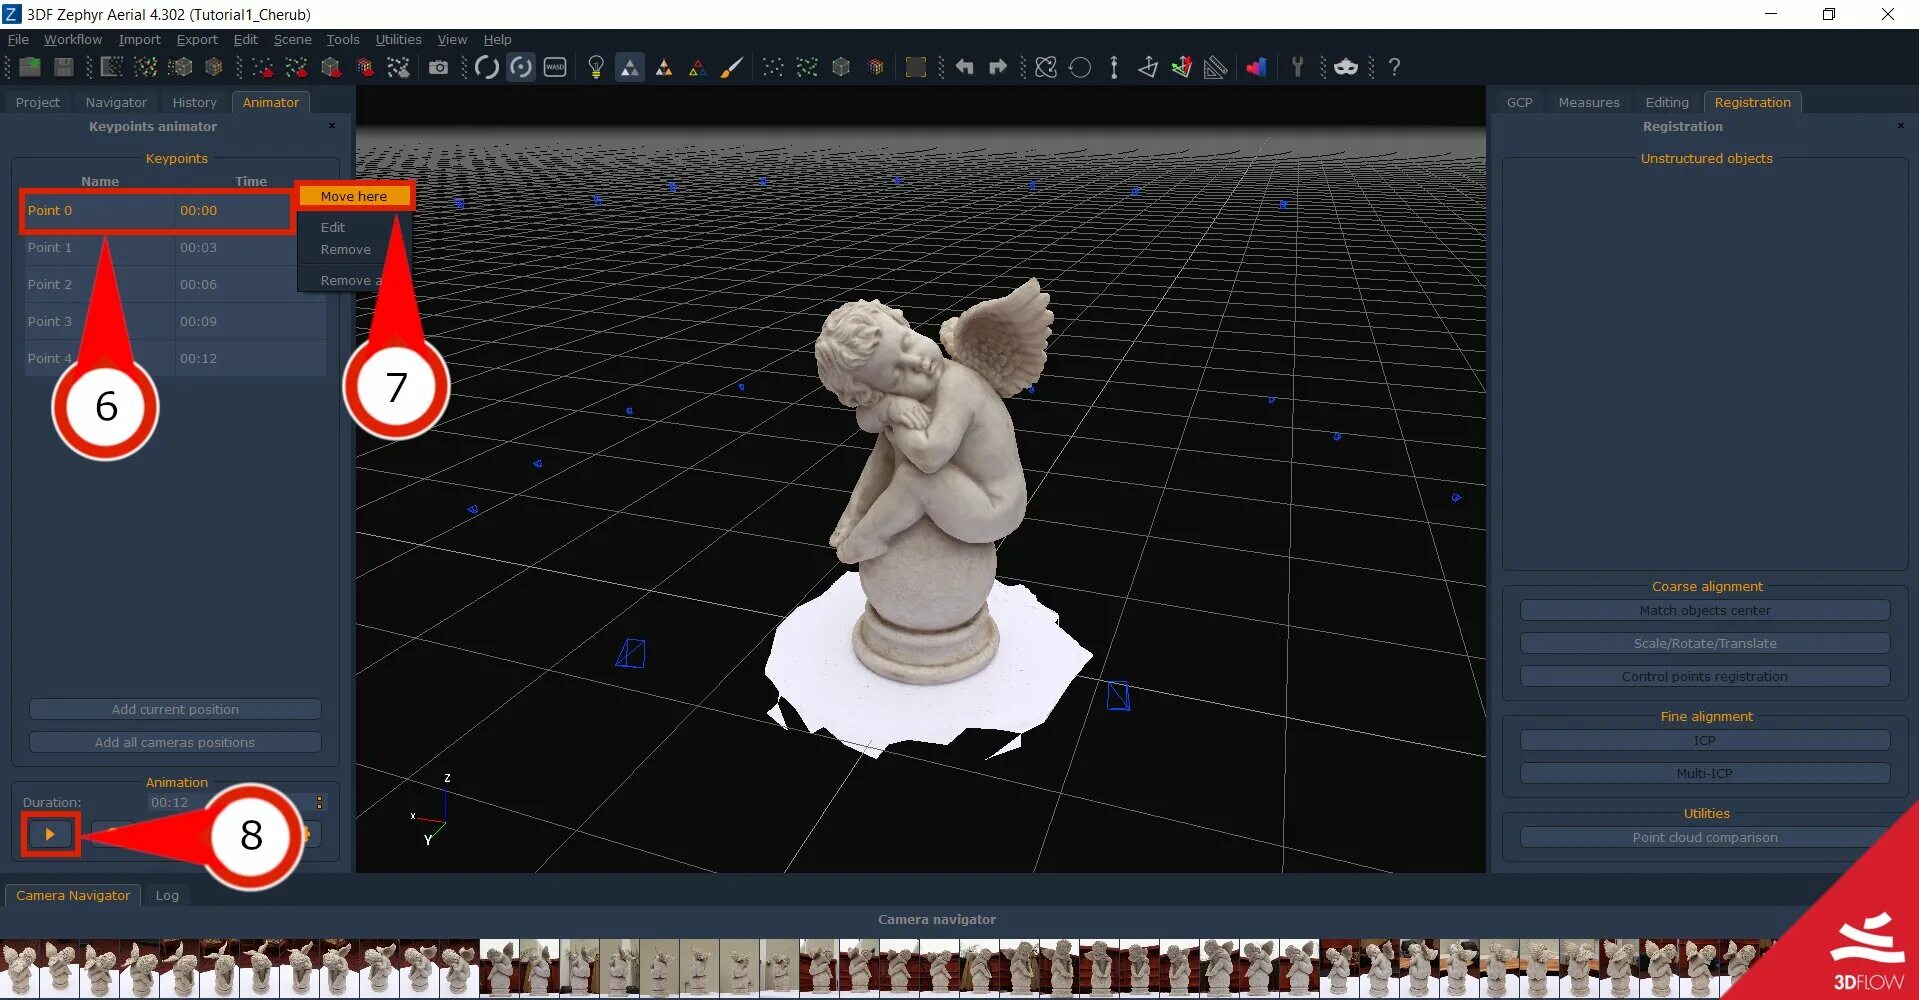
Task: Click the undo arrow icon
Action: point(964,67)
